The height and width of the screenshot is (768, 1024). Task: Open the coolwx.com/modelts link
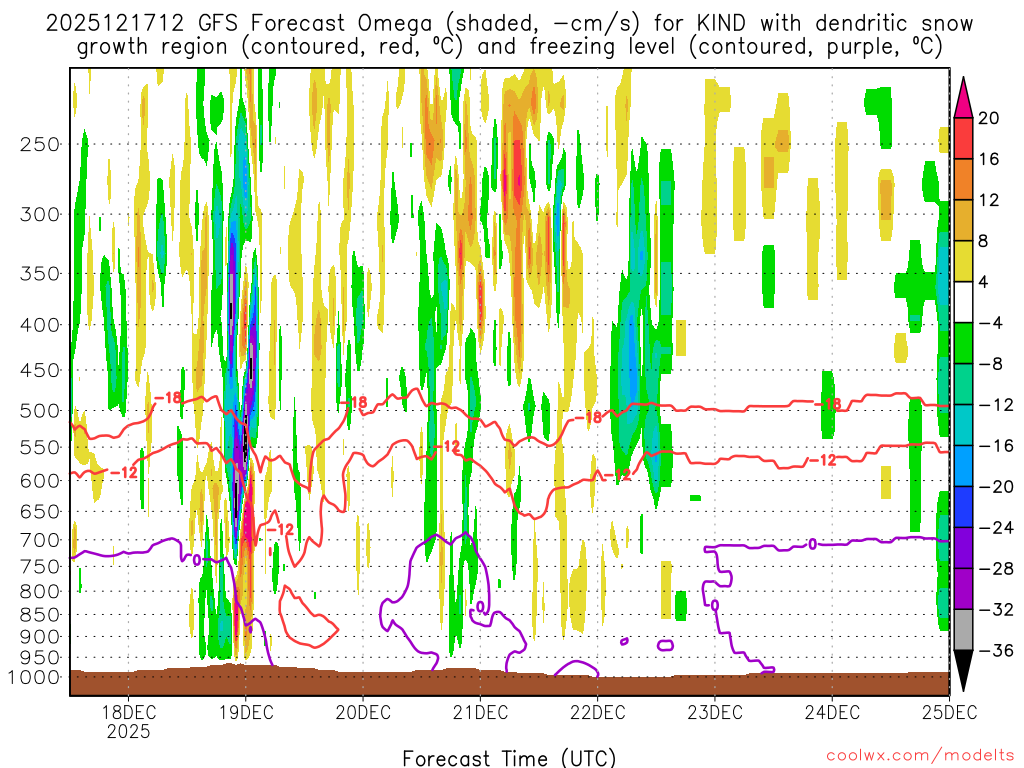coord(920,756)
